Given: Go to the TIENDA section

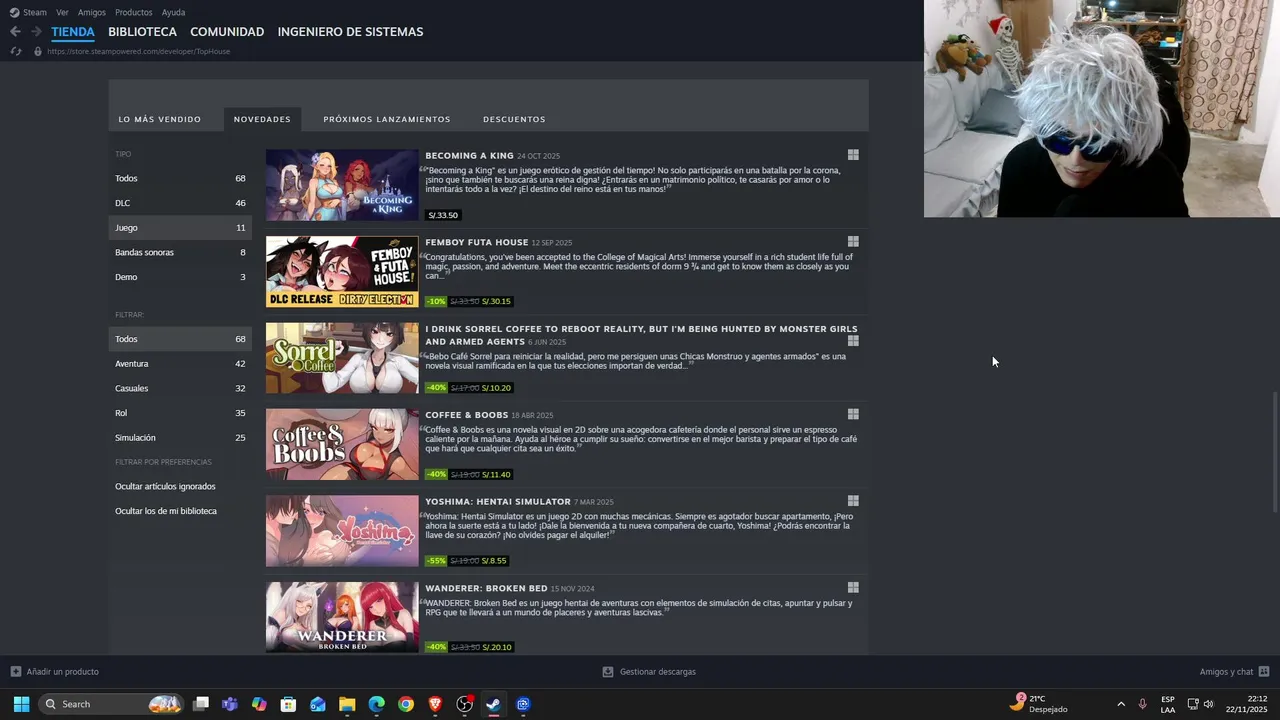Looking at the screenshot, I should pyautogui.click(x=73, y=32).
